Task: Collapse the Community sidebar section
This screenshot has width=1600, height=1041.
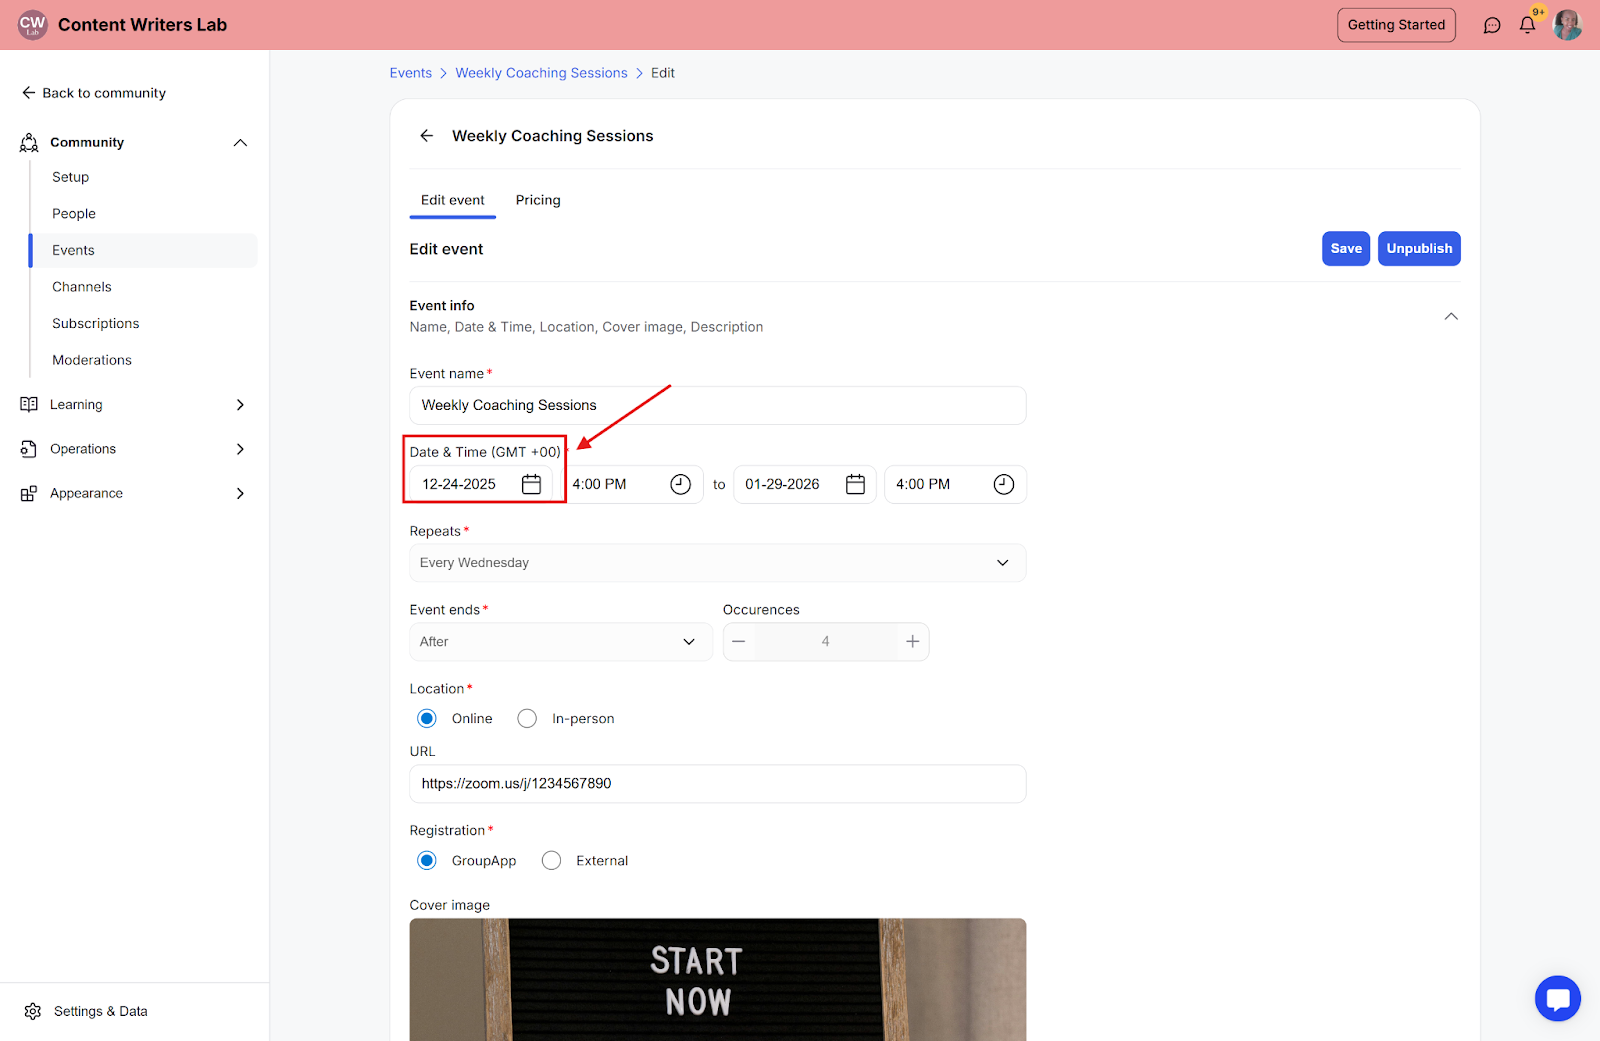Action: click(x=240, y=143)
